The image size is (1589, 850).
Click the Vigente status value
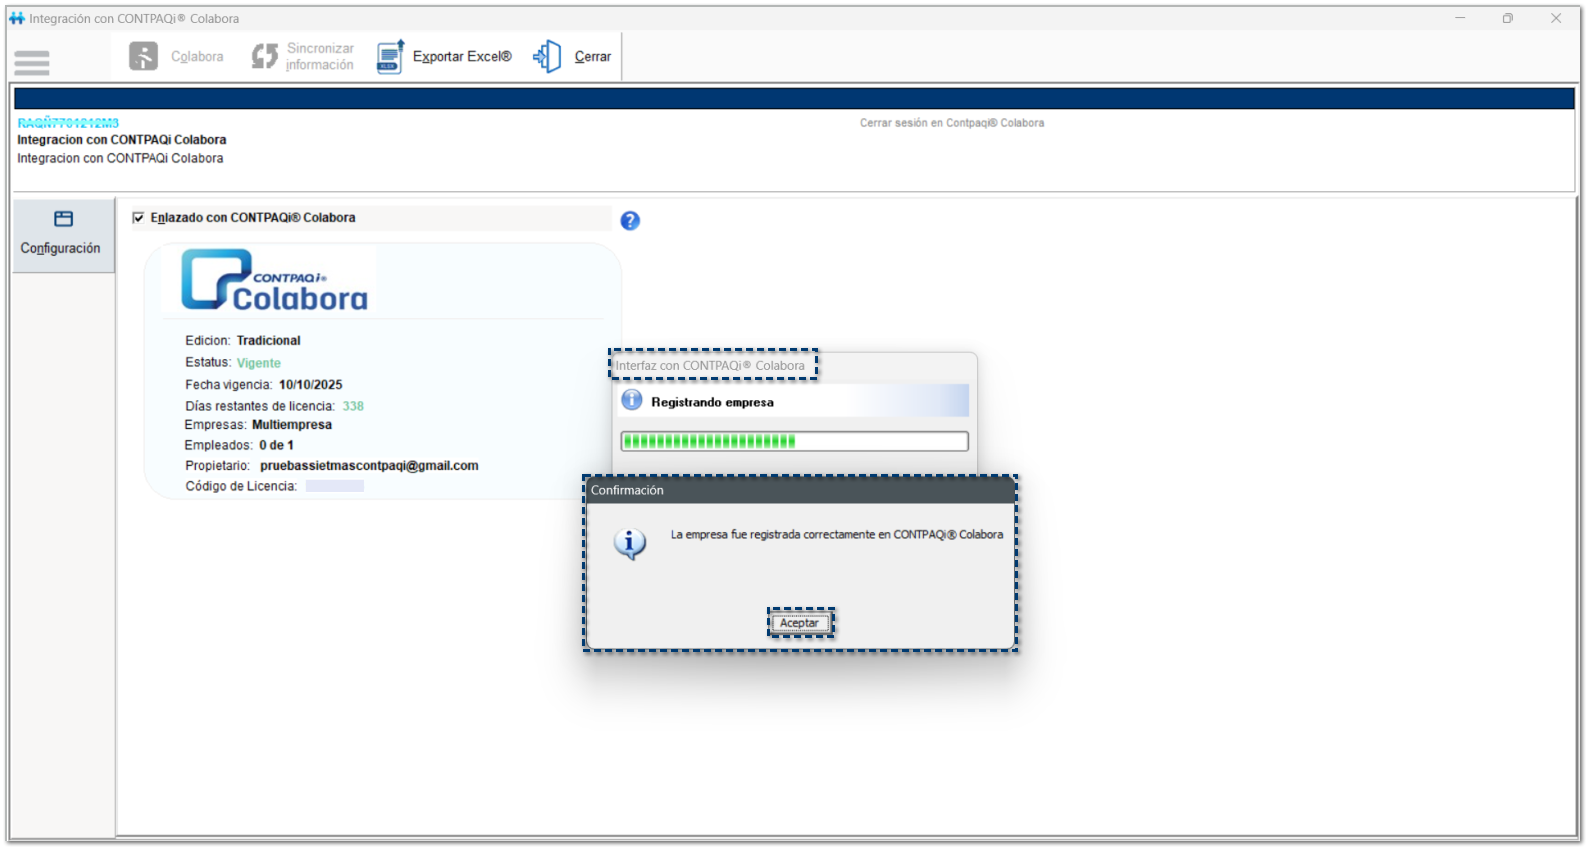click(x=259, y=363)
